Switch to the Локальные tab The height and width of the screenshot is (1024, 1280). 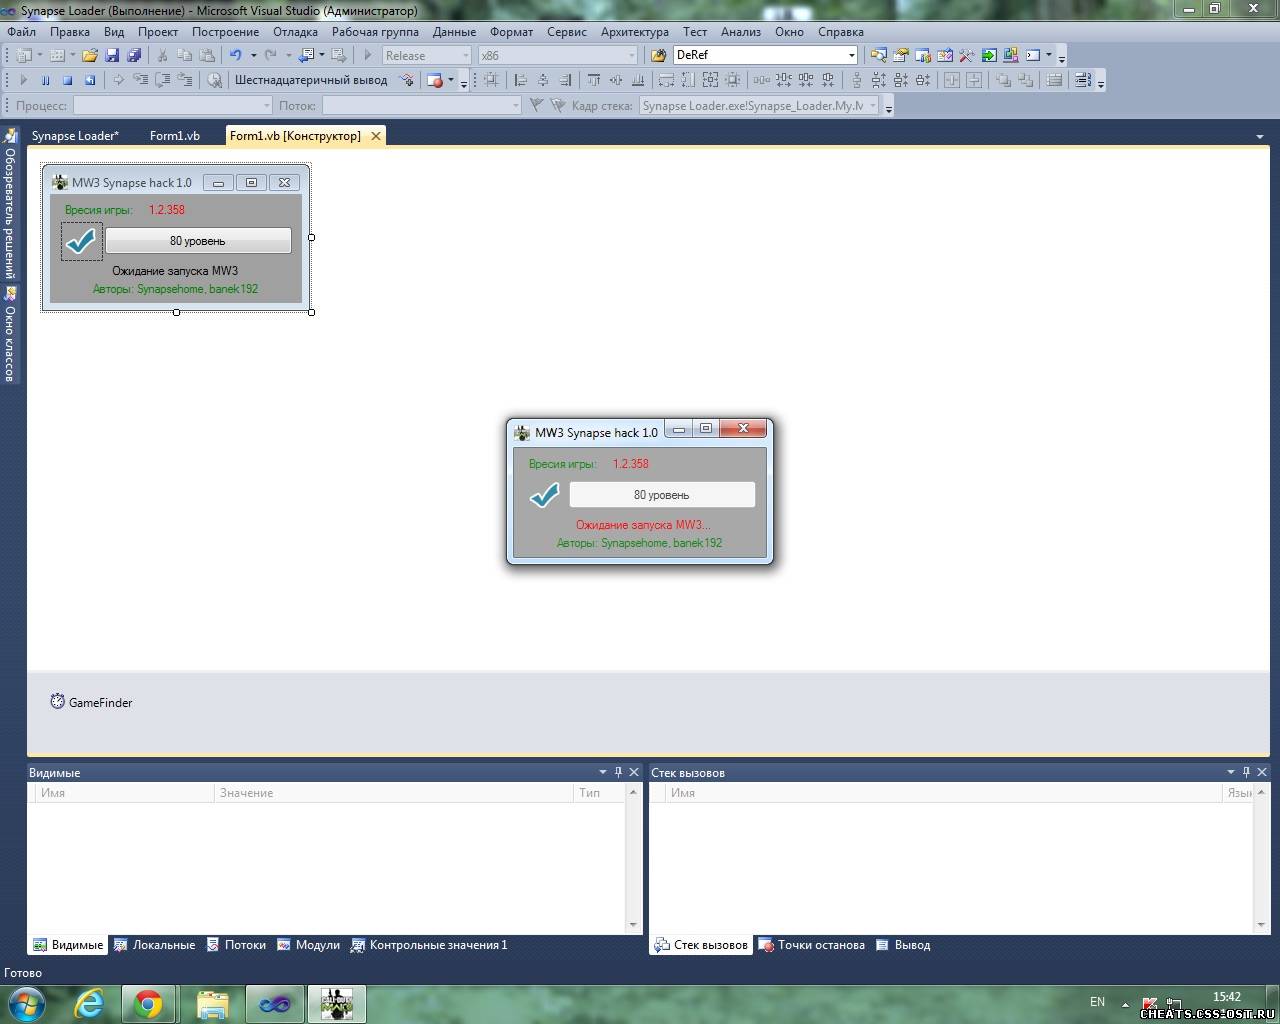(x=163, y=945)
